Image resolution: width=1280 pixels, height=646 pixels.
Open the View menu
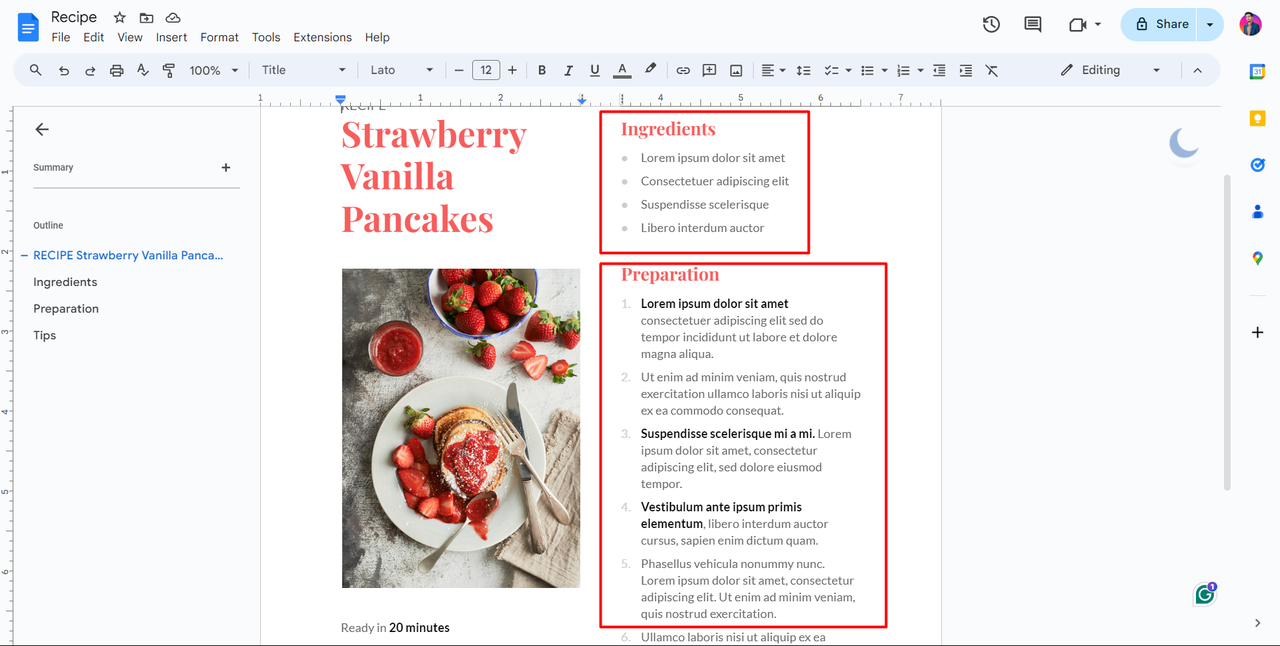pos(130,37)
